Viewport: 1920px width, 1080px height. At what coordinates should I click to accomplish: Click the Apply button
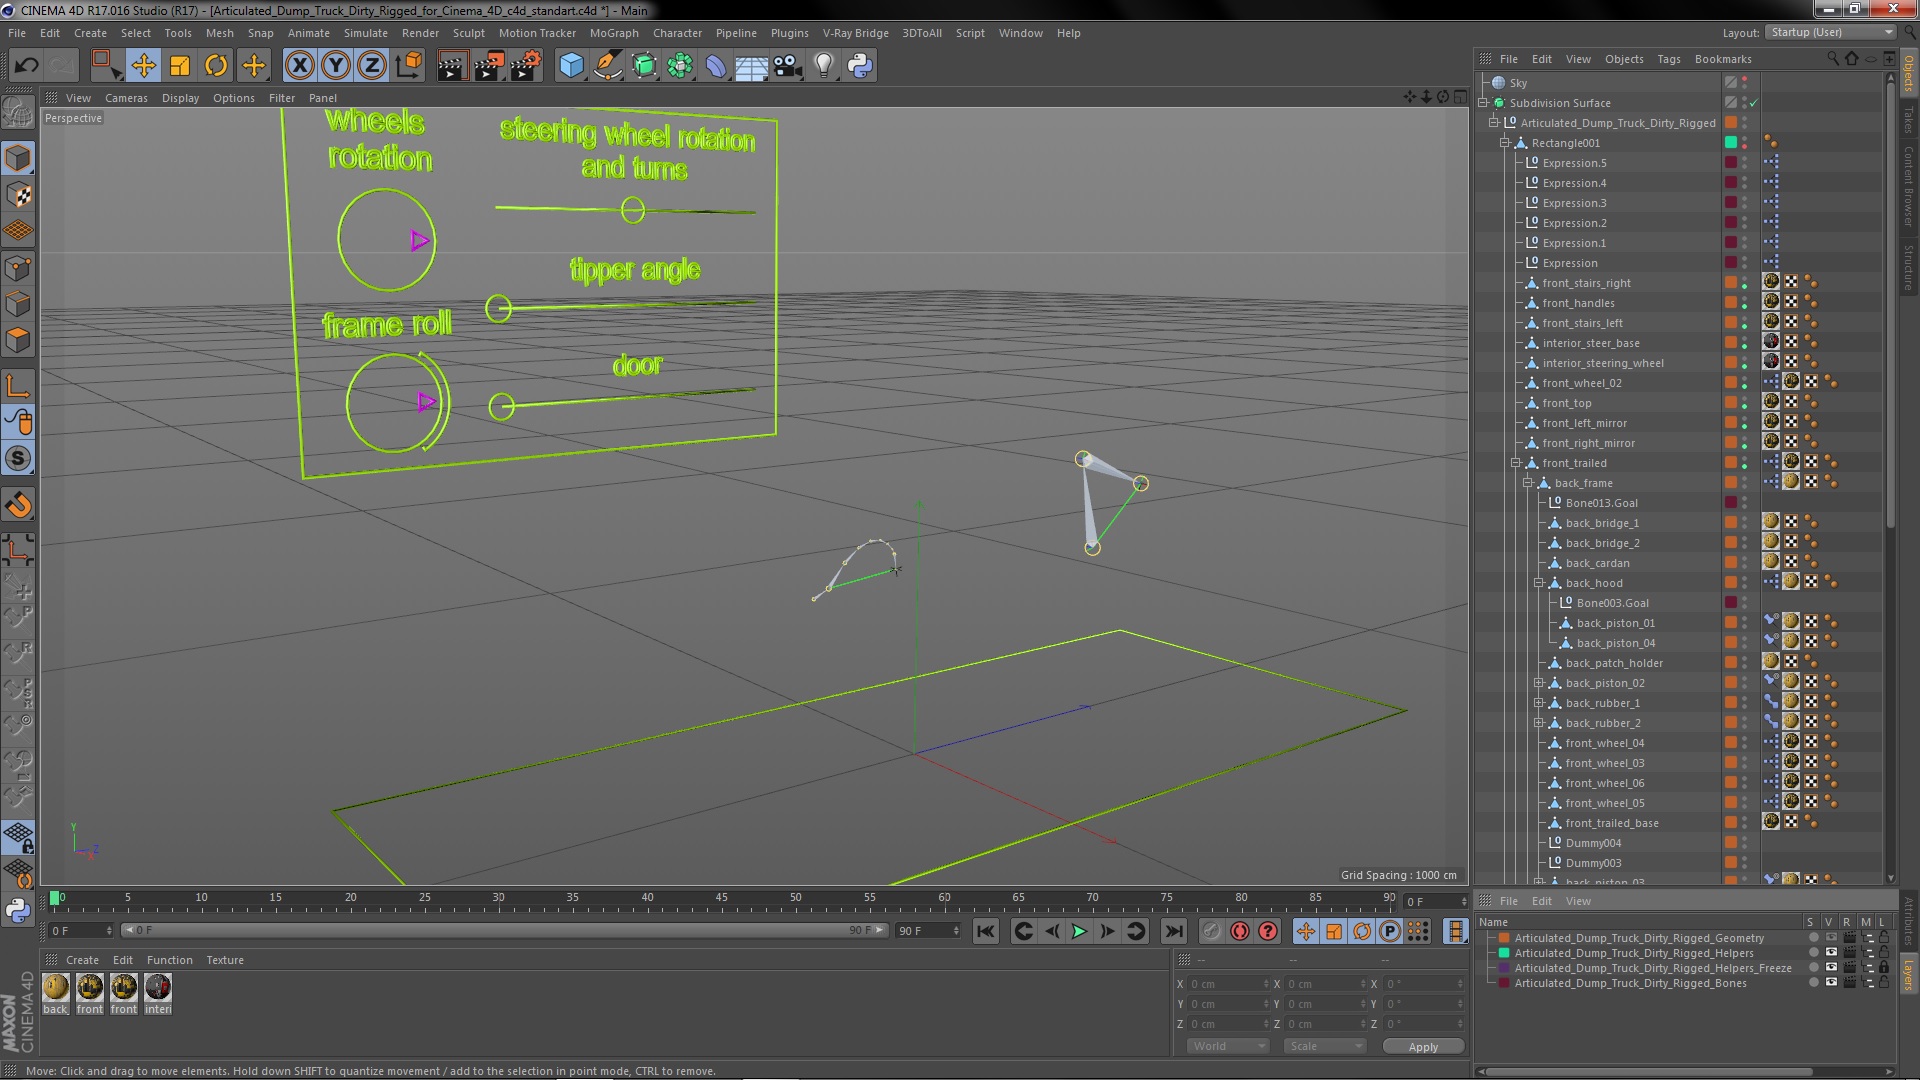(1423, 1046)
